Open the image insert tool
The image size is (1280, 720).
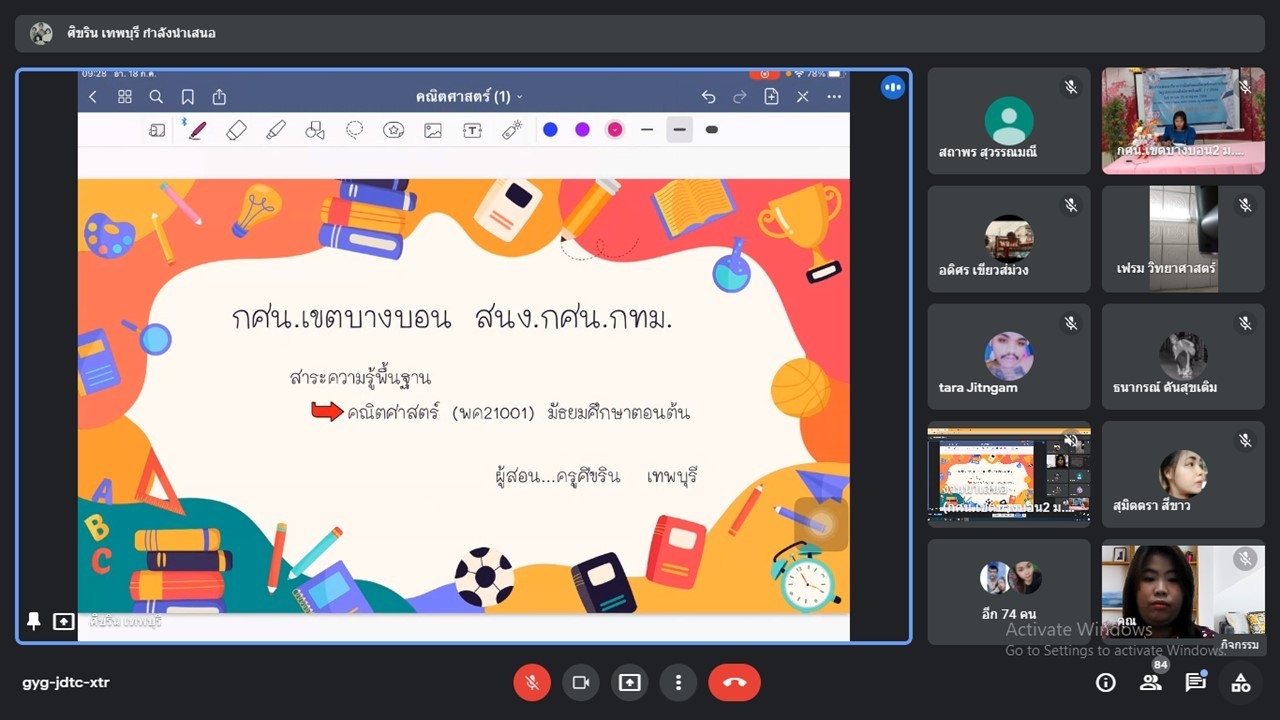[433, 130]
